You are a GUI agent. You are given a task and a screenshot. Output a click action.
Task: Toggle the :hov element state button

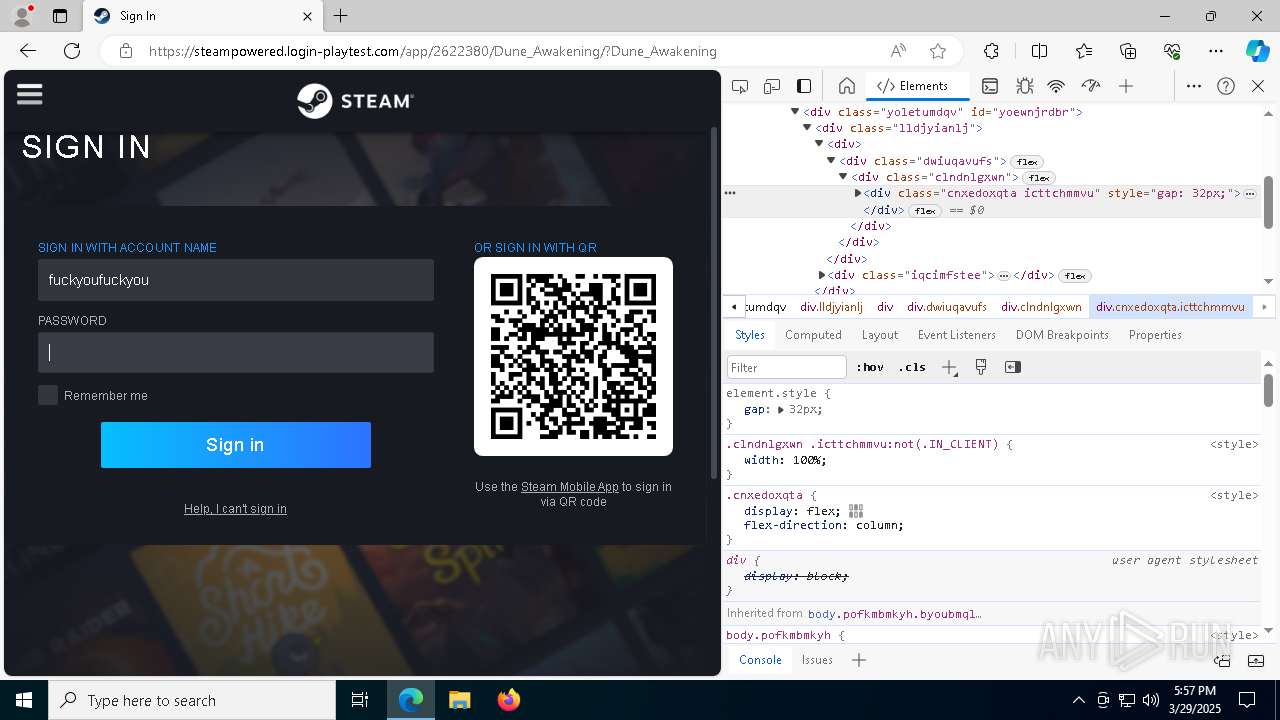tap(870, 367)
